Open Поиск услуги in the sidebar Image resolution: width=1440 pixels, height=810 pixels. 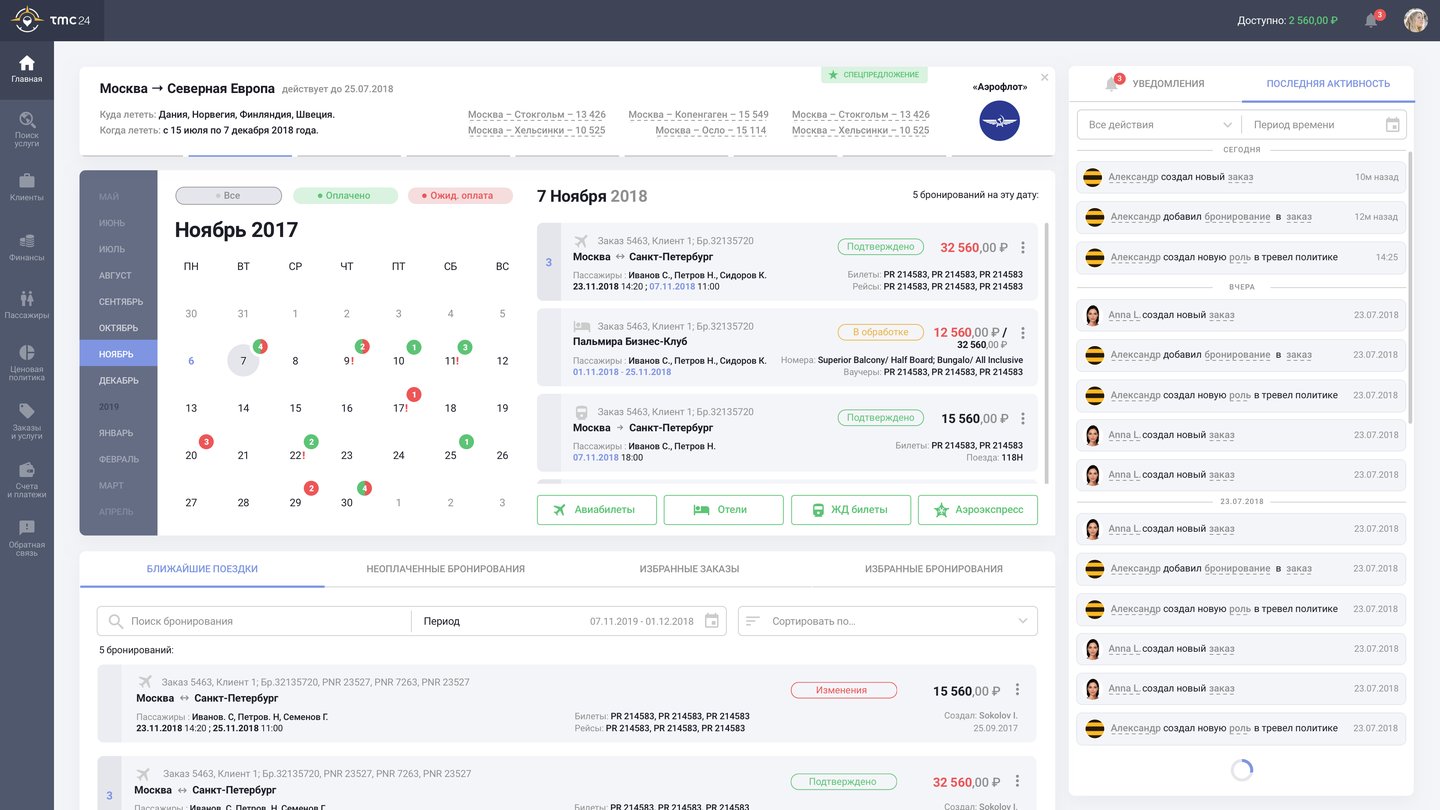tap(27, 128)
